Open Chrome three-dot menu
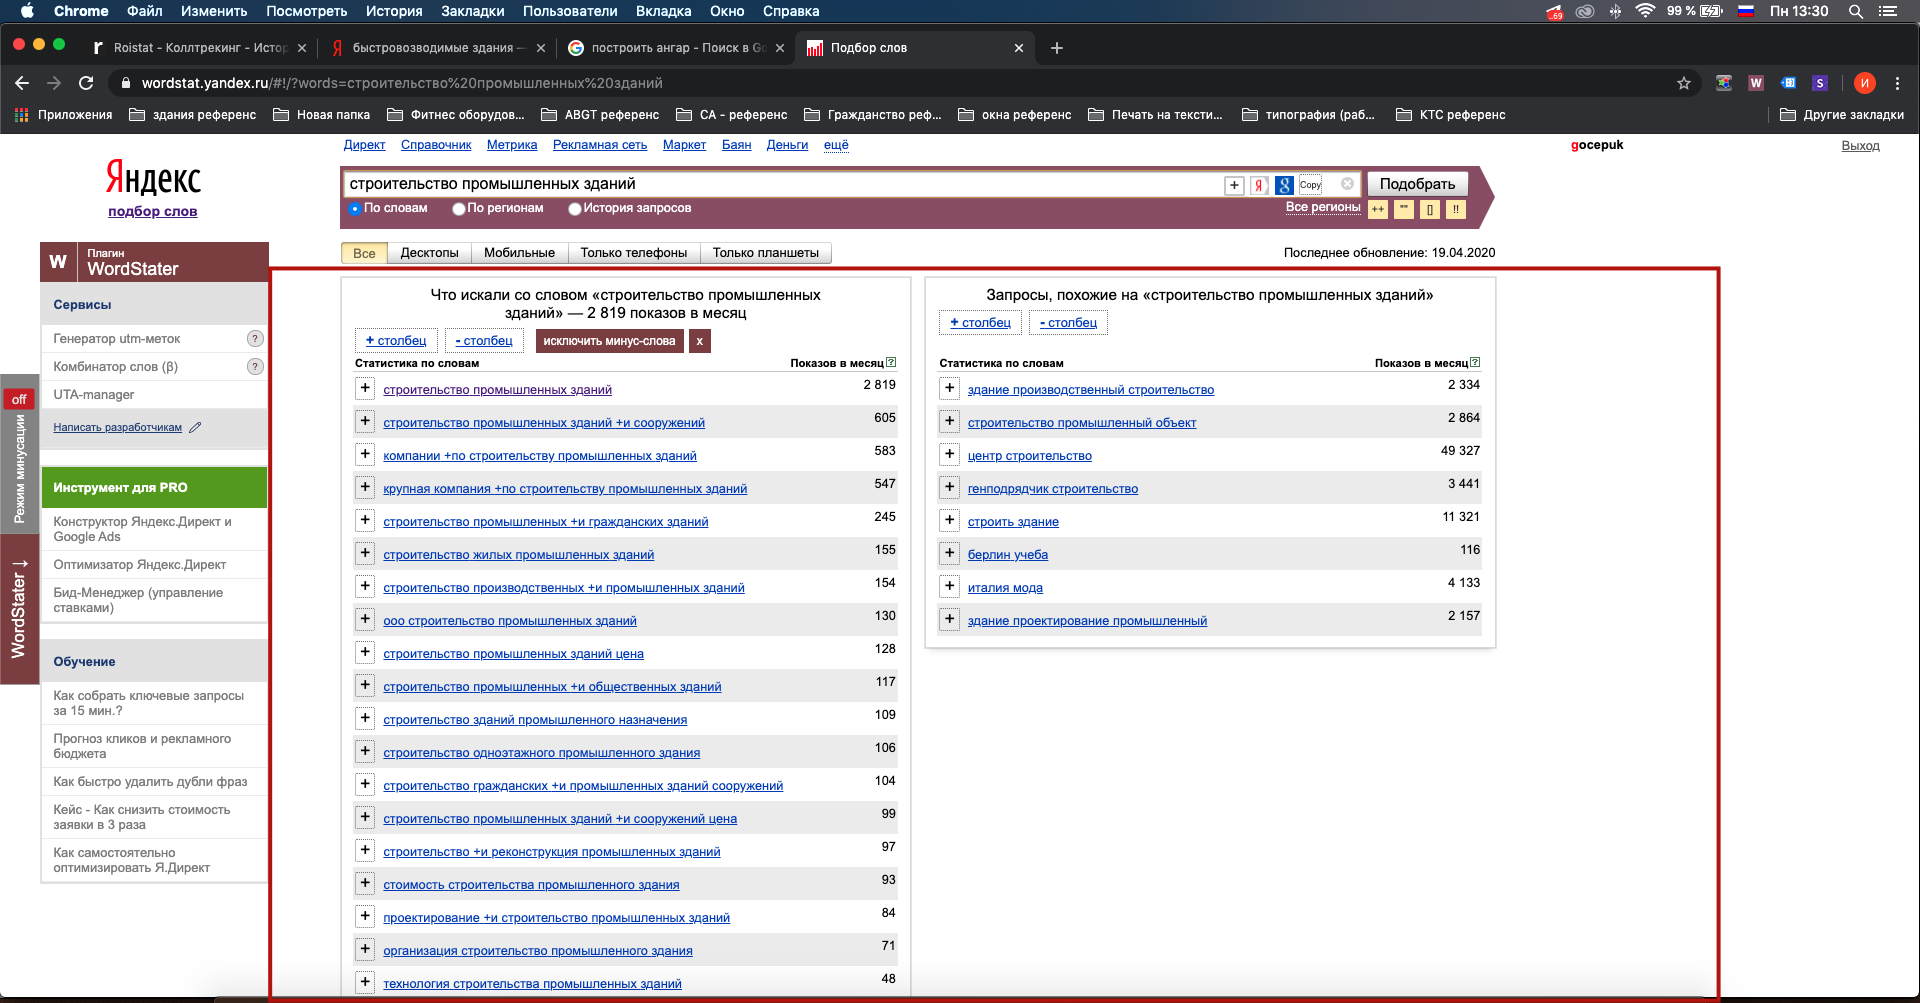This screenshot has width=1920, height=1003. point(1897,83)
